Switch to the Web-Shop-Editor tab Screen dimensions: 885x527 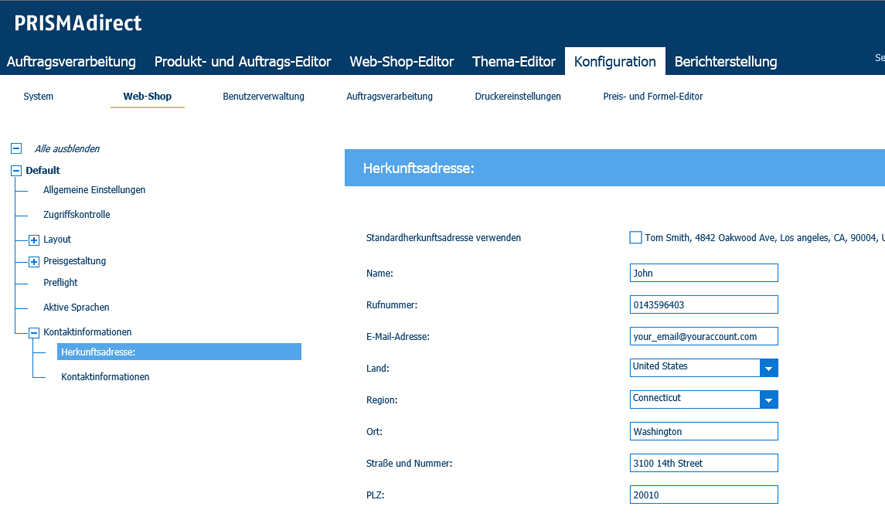(402, 62)
